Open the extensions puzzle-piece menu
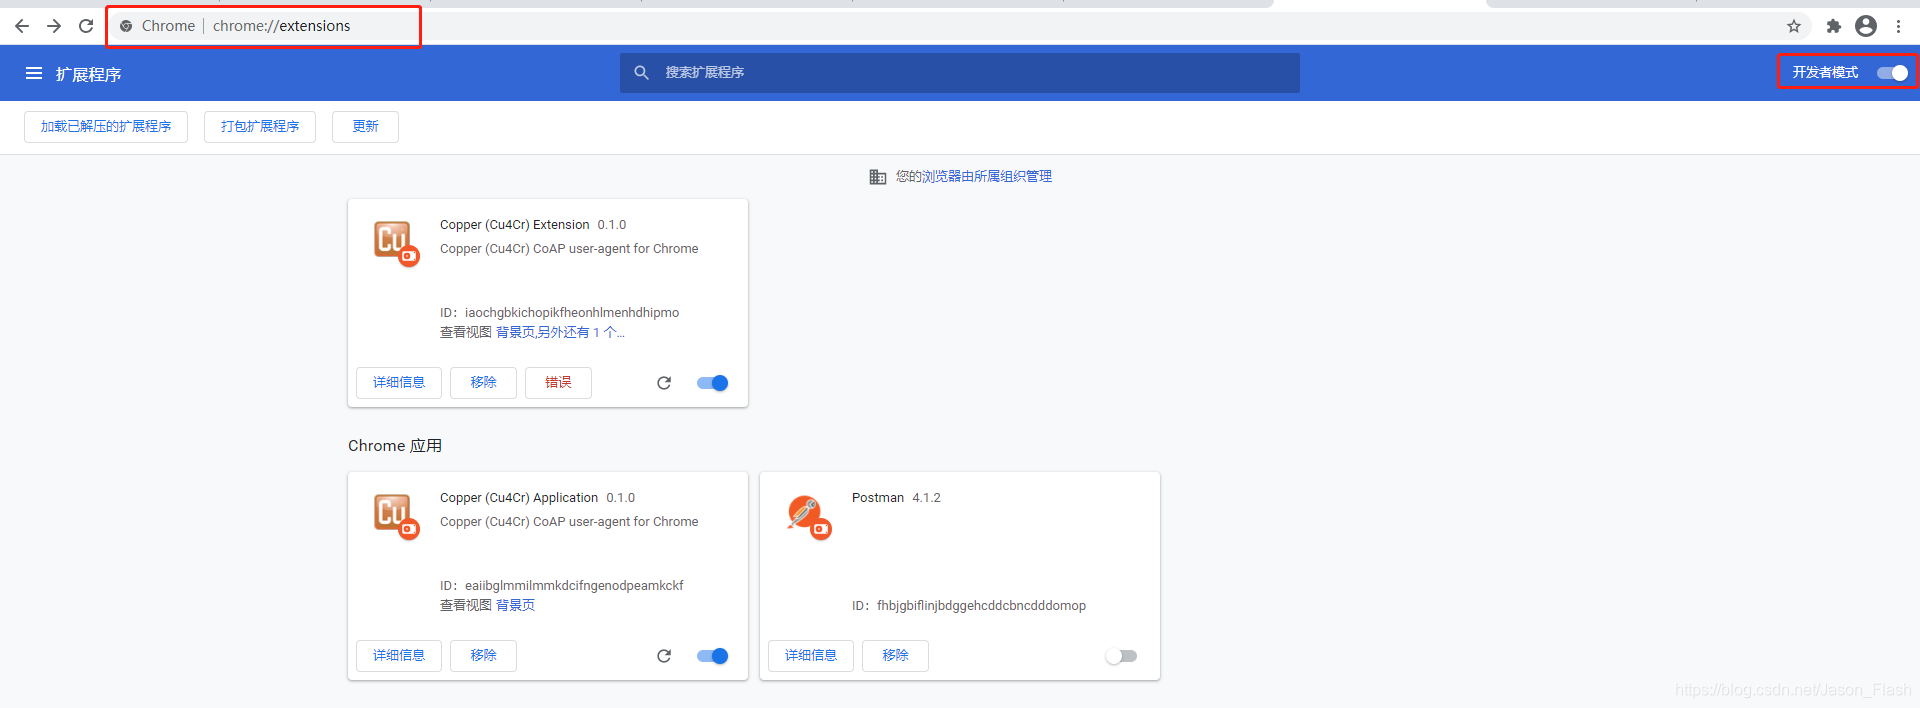This screenshot has width=1920, height=708. [1833, 26]
